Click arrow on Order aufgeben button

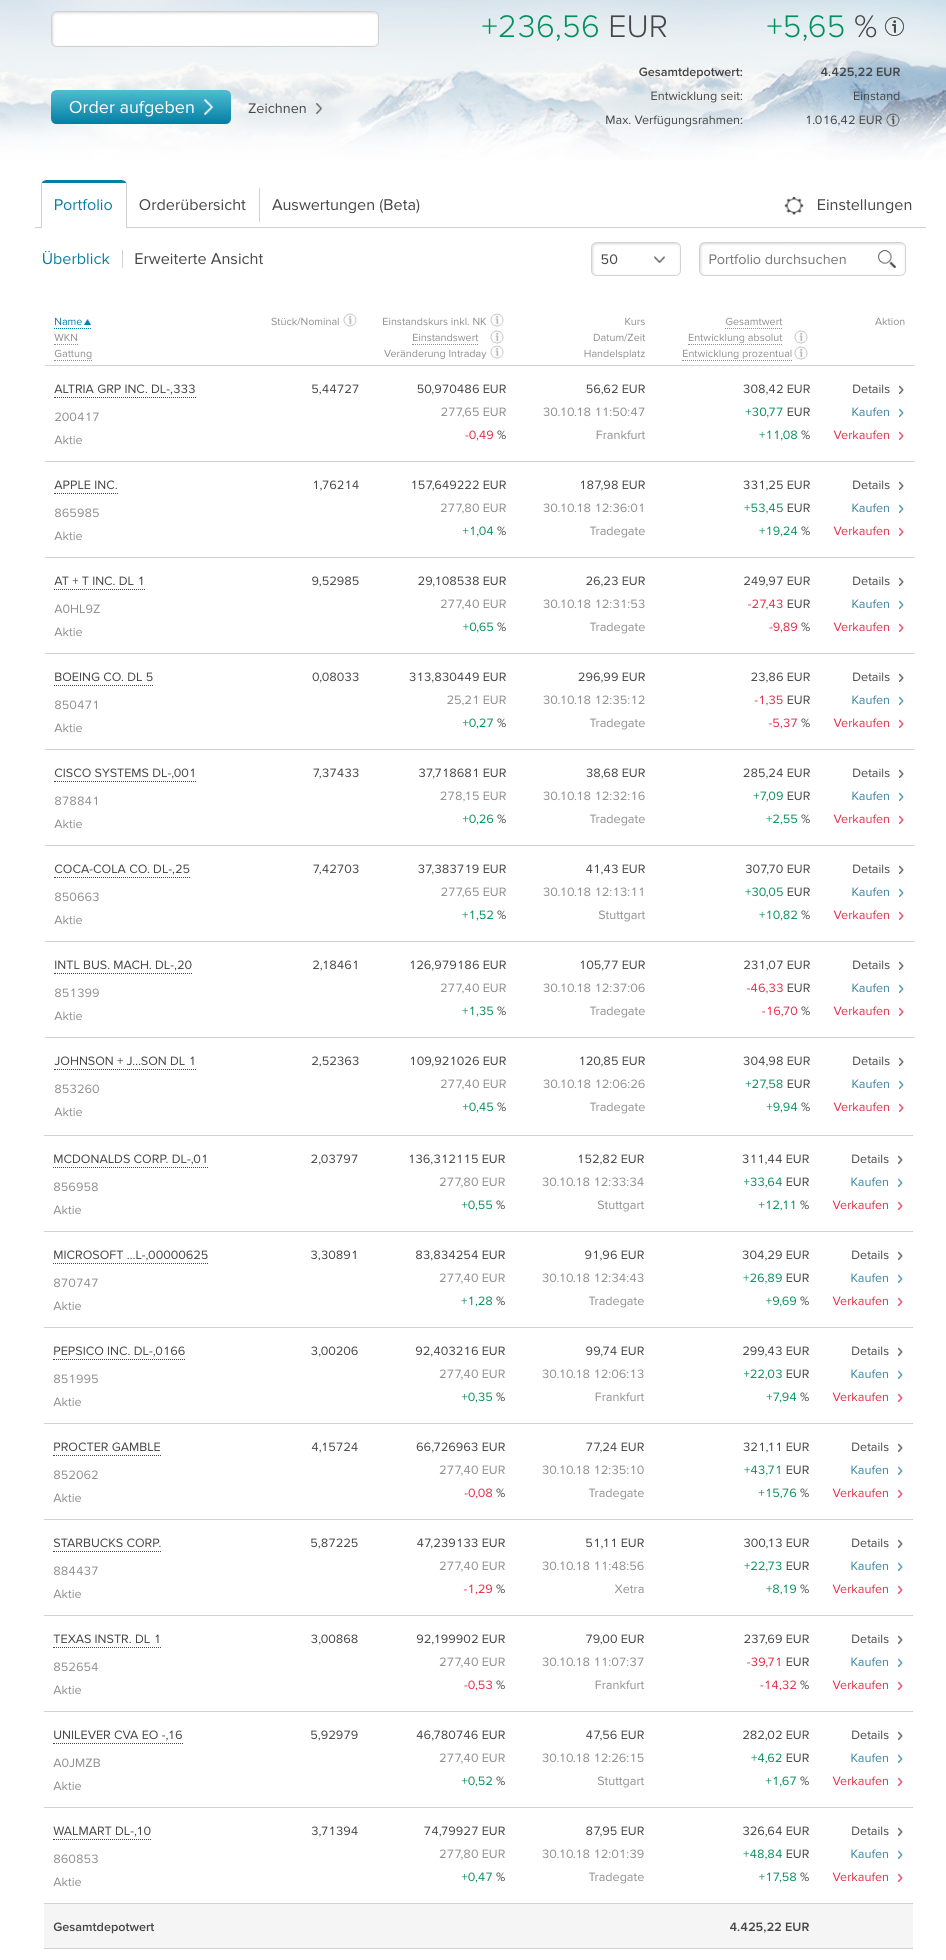coord(209,107)
